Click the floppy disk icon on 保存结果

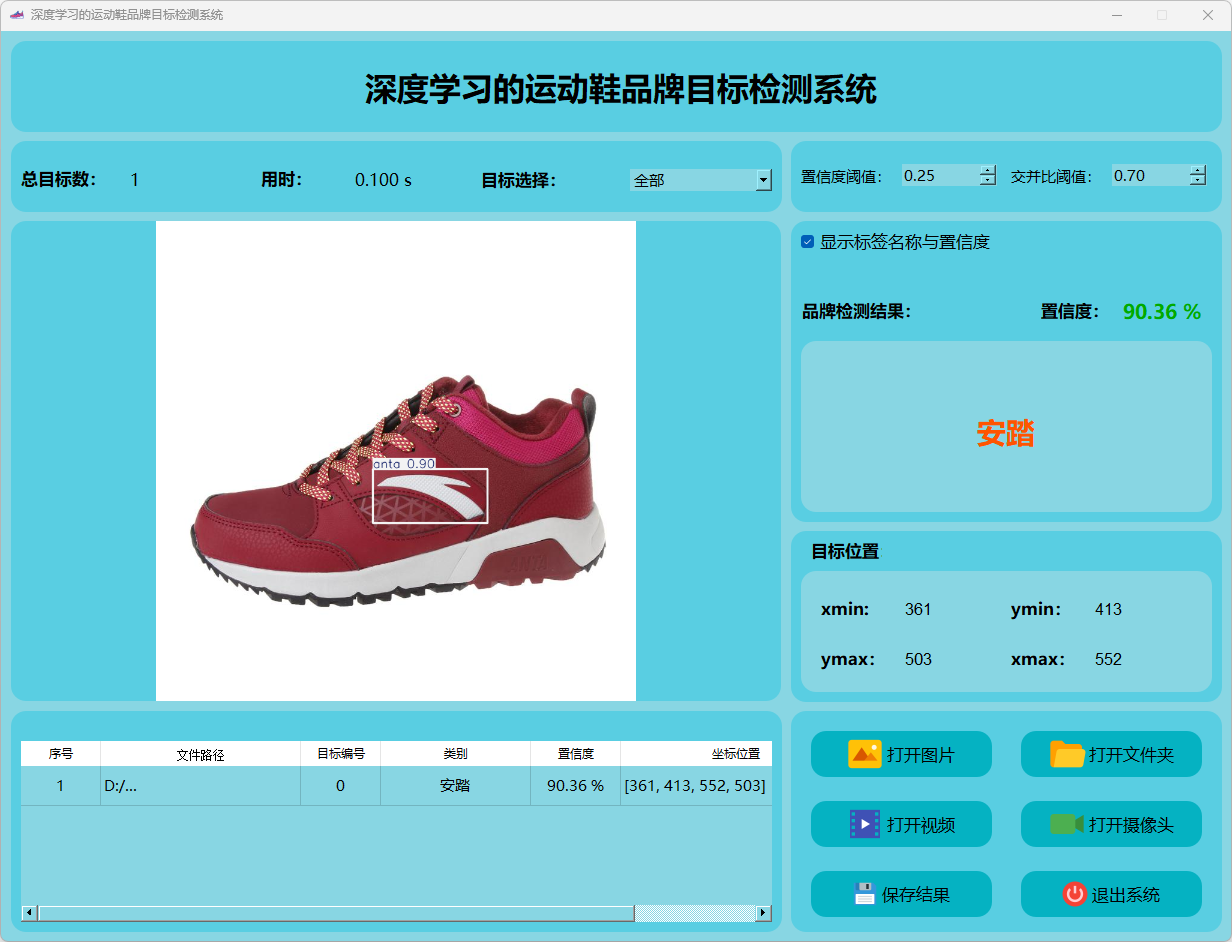(864, 894)
